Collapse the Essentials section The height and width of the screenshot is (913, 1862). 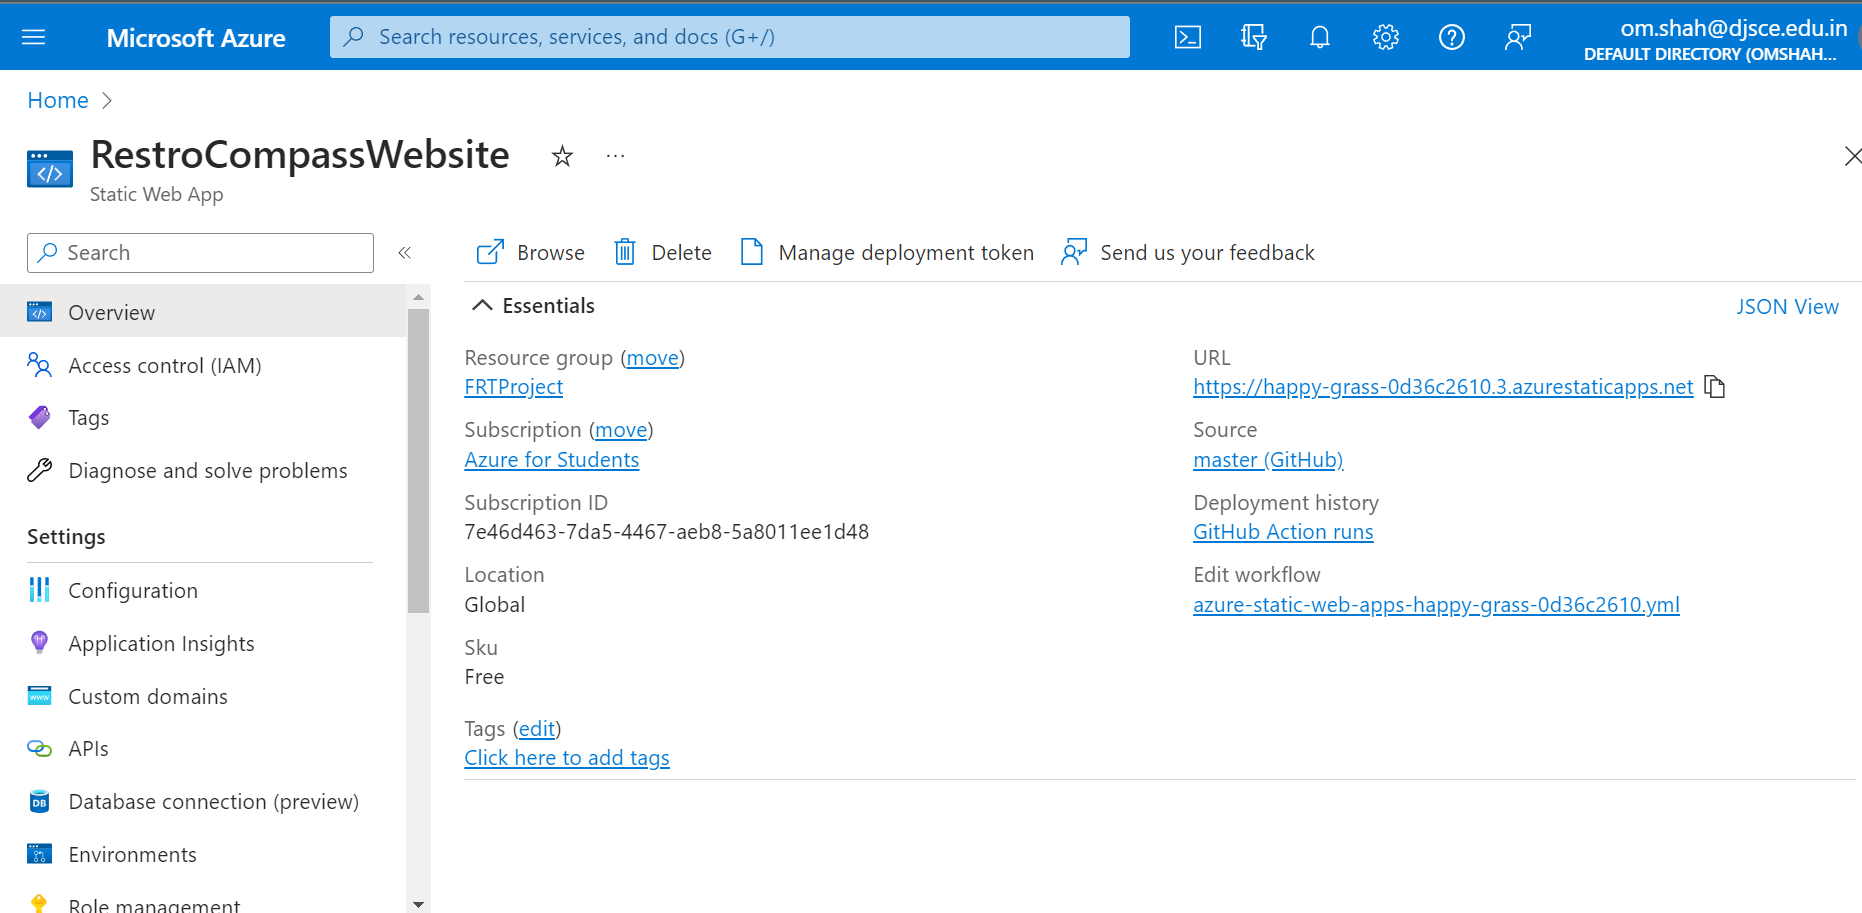point(483,305)
